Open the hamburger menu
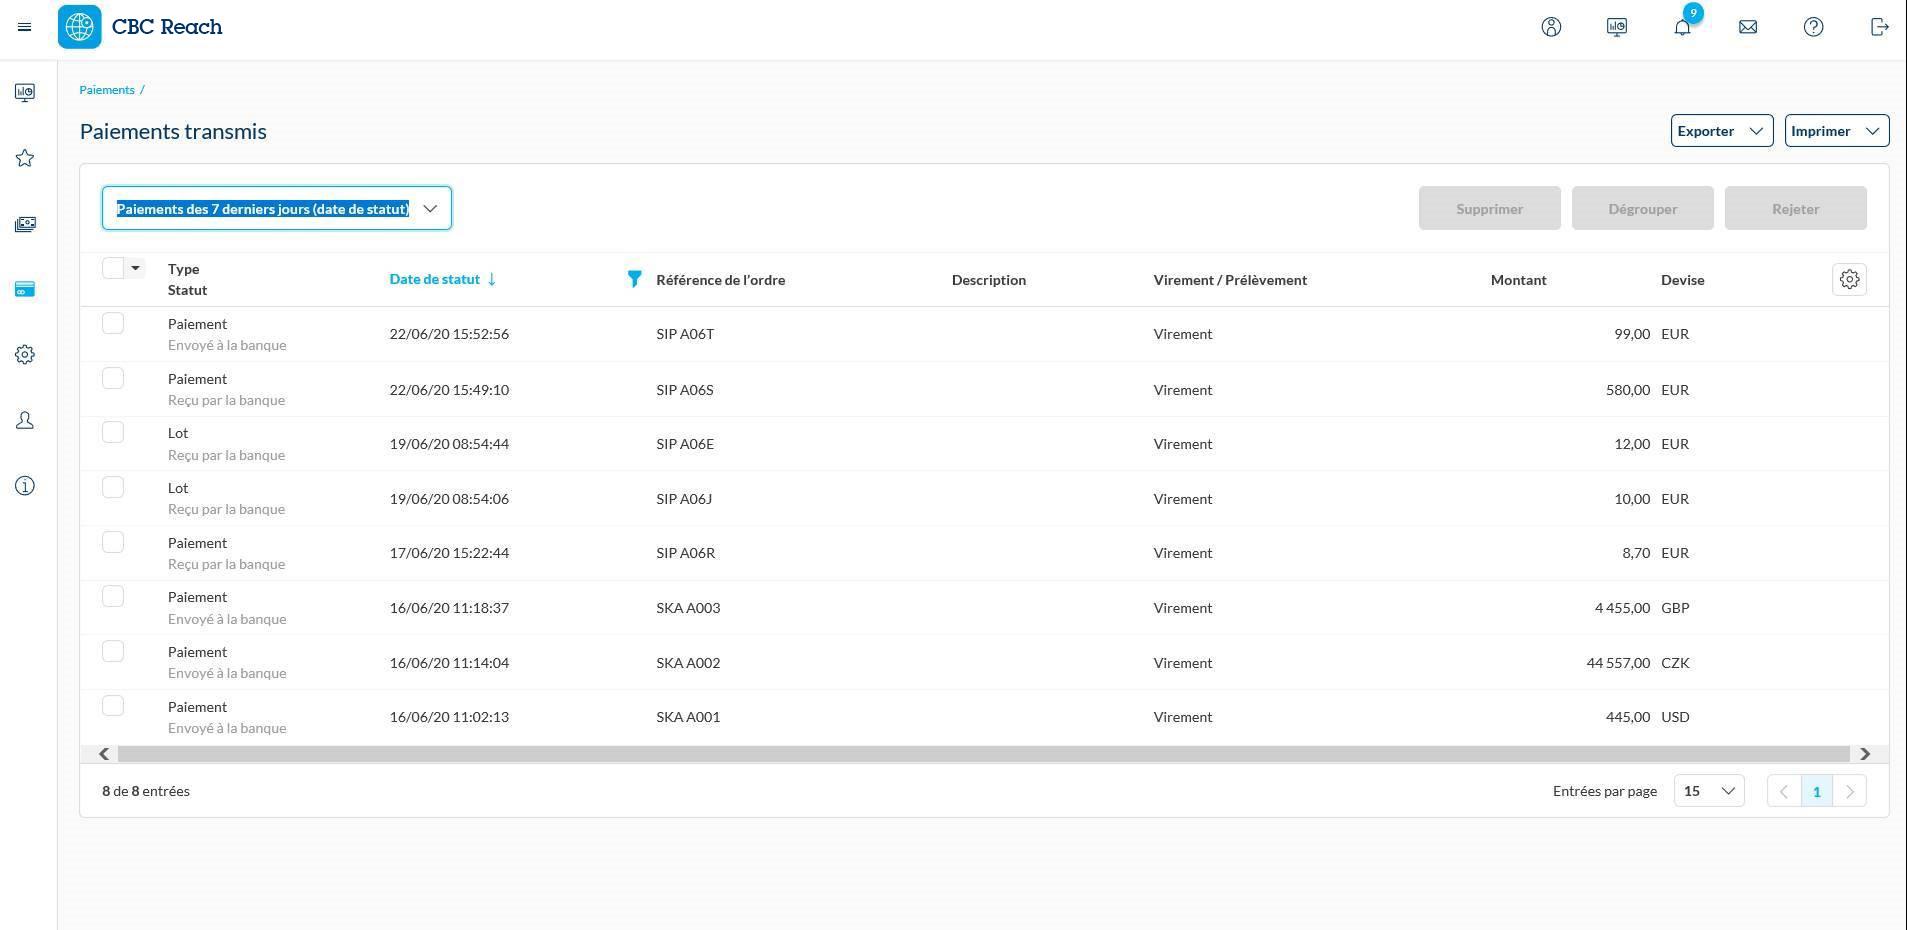Viewport: 1907px width, 930px height. (25, 27)
